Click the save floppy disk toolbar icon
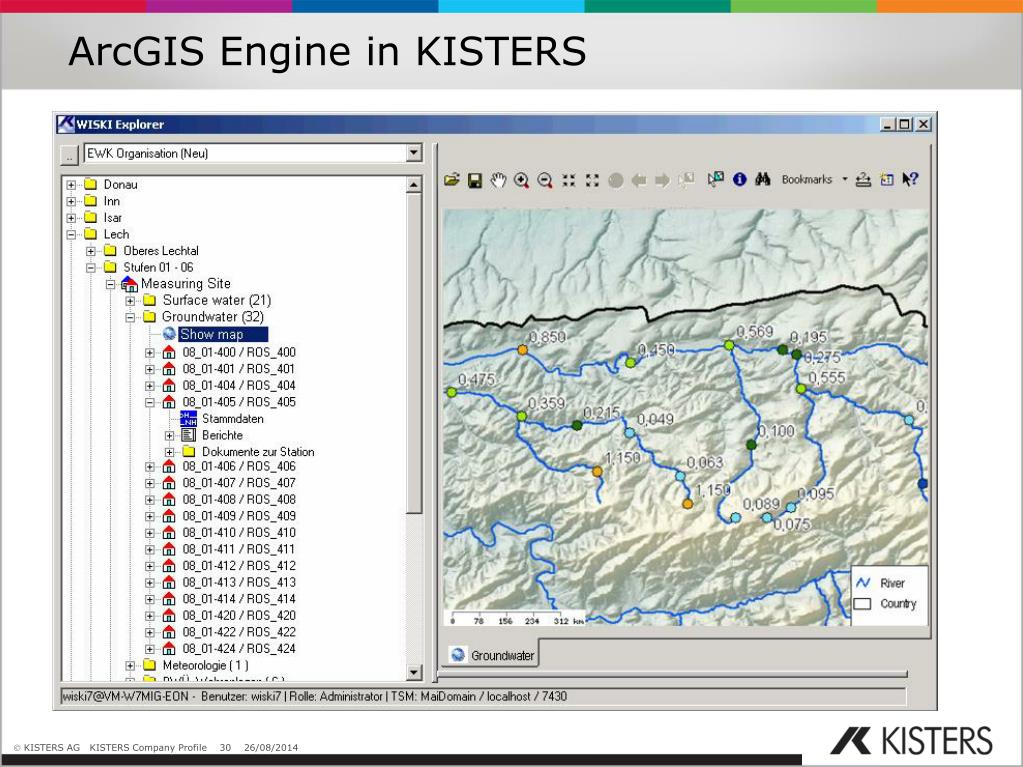The width and height of the screenshot is (1023, 767). (x=475, y=180)
